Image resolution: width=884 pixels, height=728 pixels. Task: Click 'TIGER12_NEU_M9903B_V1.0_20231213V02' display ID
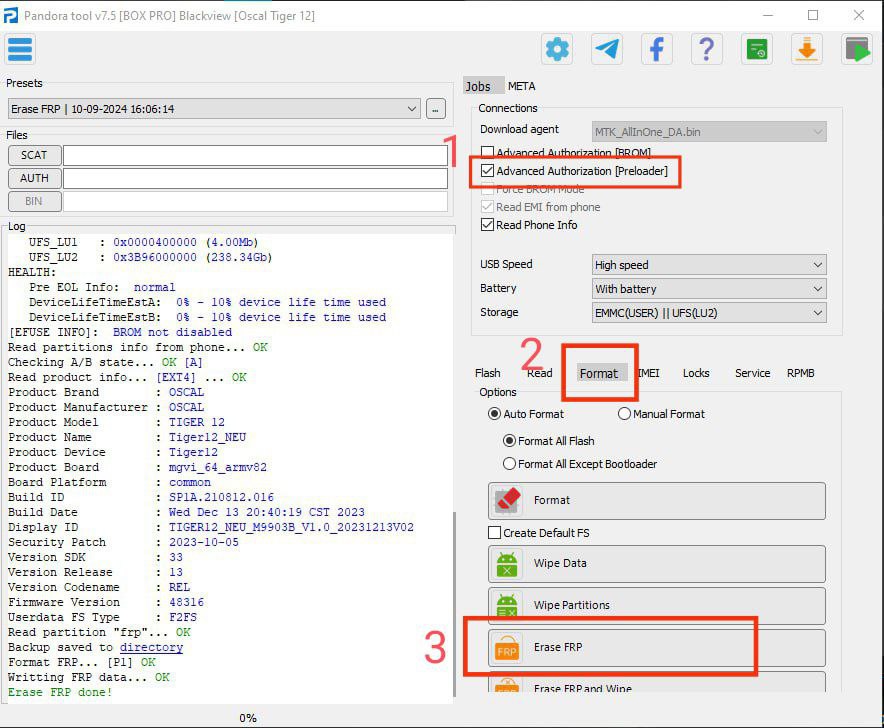pyautogui.click(x=291, y=527)
